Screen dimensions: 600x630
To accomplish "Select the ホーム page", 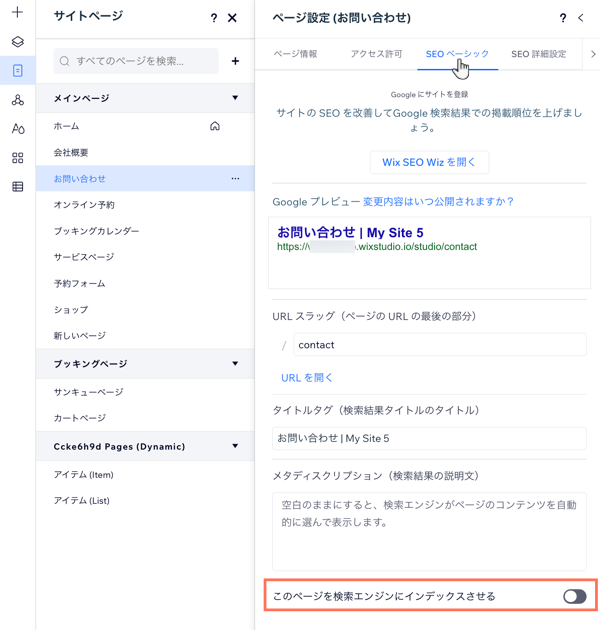I will [x=145, y=126].
